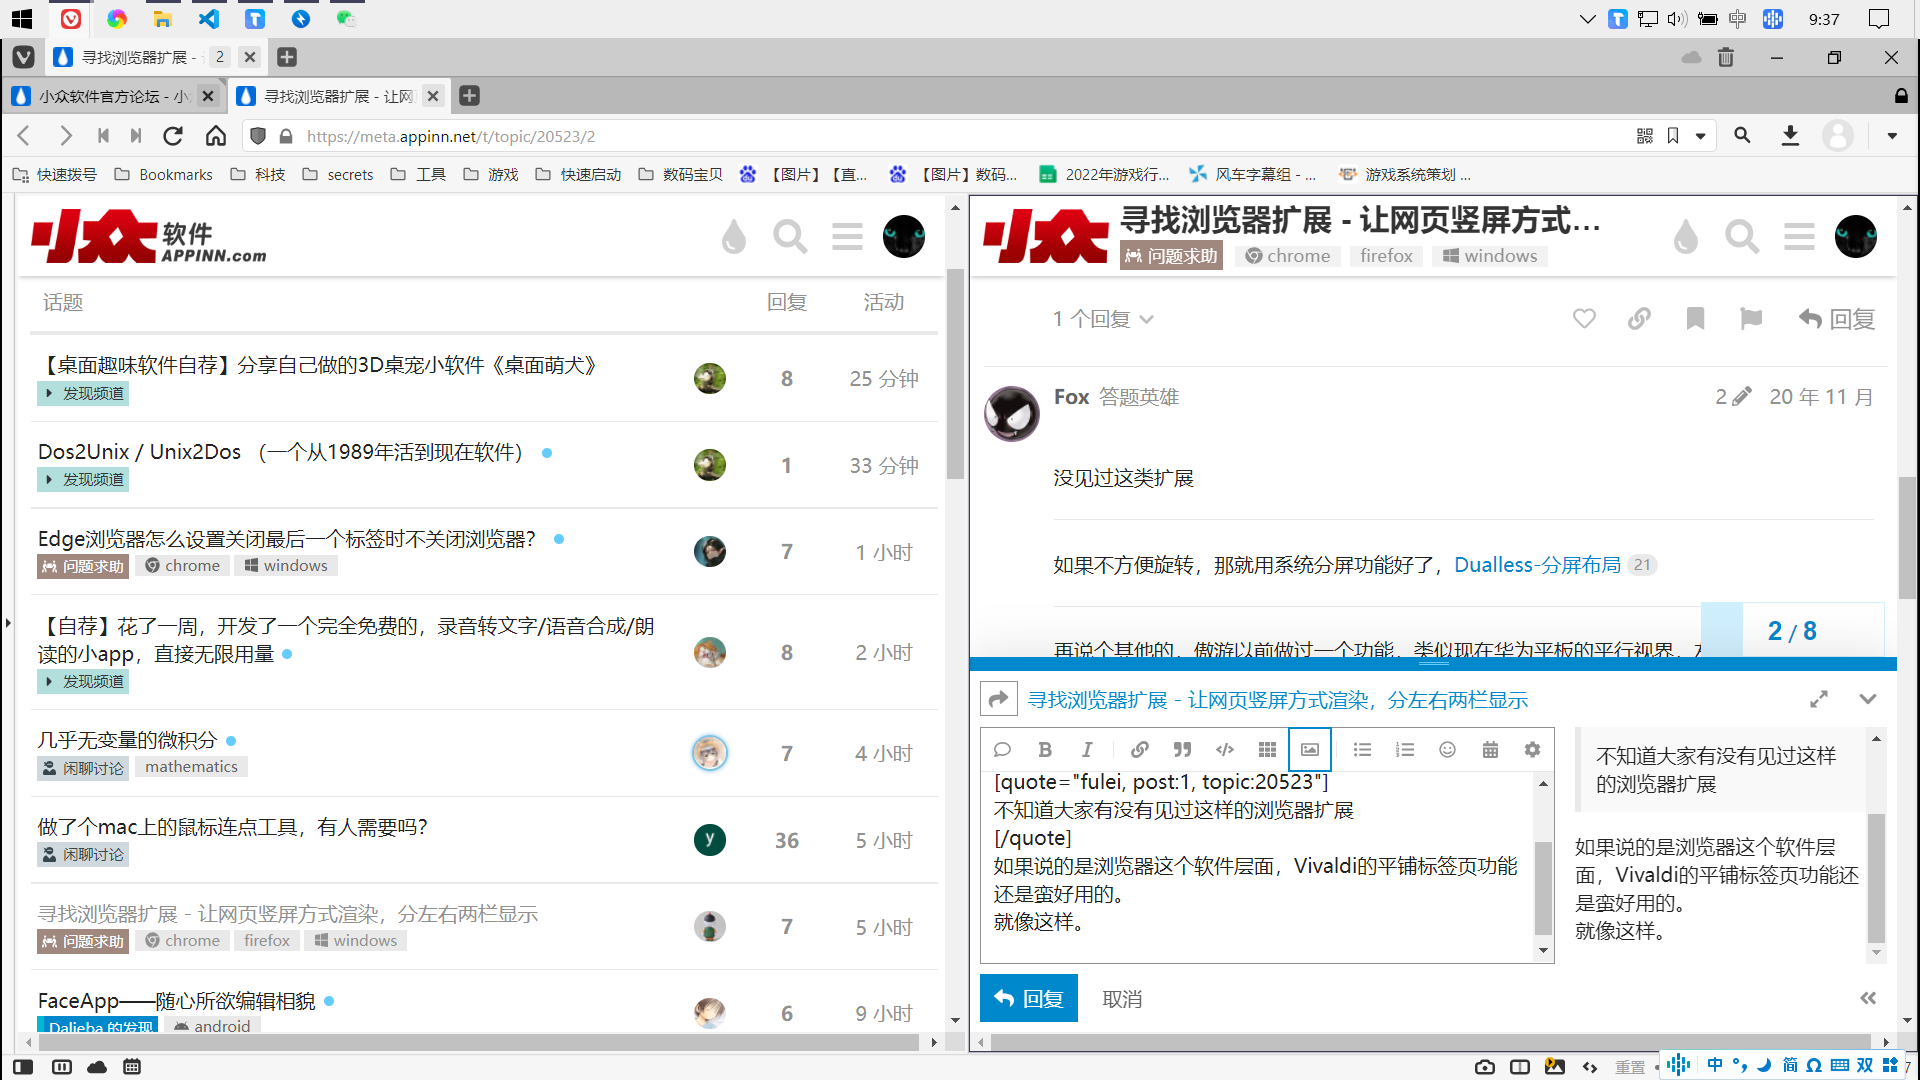1920x1080 pixels.
Task: Insert bulleted list in the editor
Action: [x=1362, y=750]
